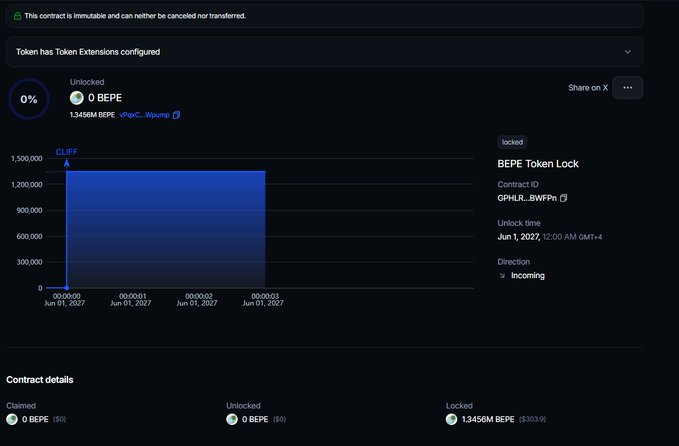
Task: Click the 'Jun 1, 2027,' unlock time value
Action: click(519, 237)
